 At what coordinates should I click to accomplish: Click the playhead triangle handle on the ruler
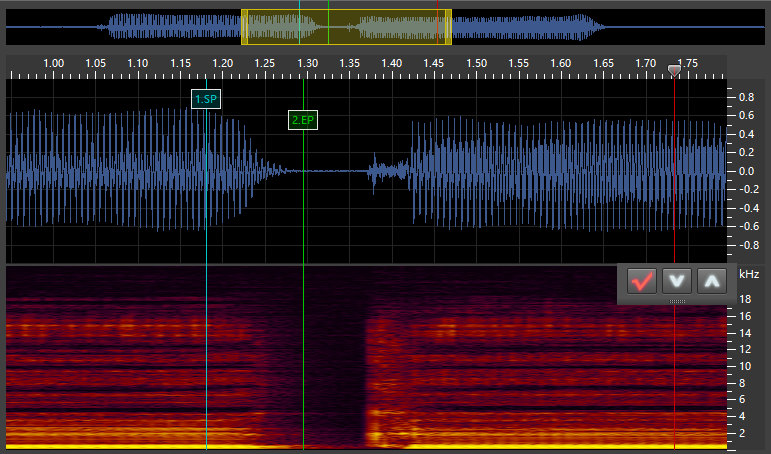point(675,69)
